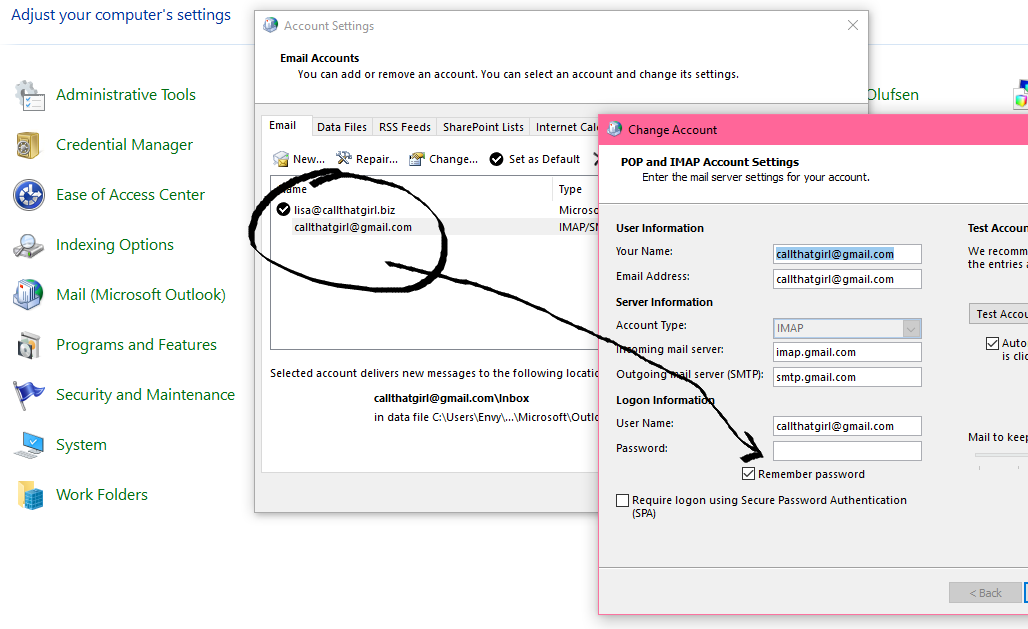This screenshot has height=629, width=1028.
Task: Click the callthatgirl@gmail.com\Inbox location text
Action: click(451, 398)
